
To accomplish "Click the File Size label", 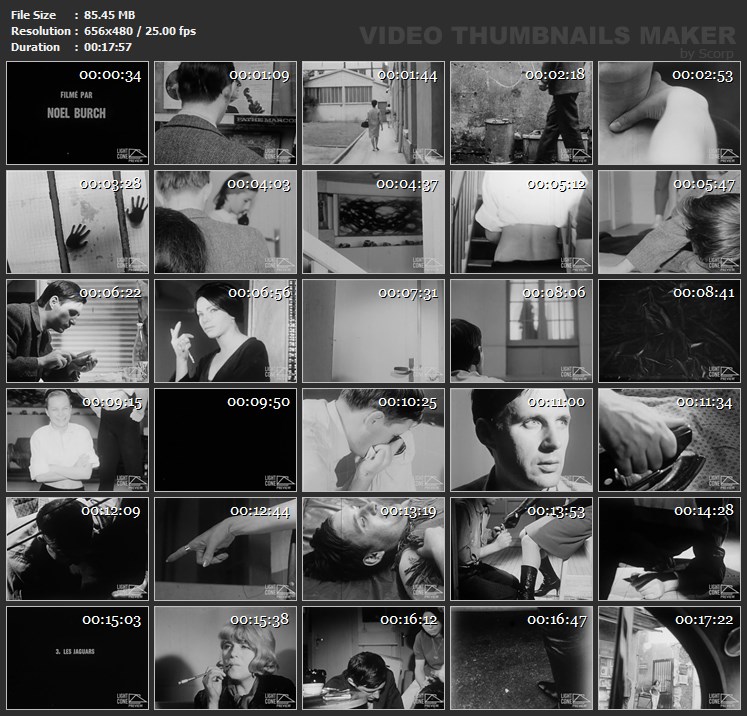I will pyautogui.click(x=33, y=15).
